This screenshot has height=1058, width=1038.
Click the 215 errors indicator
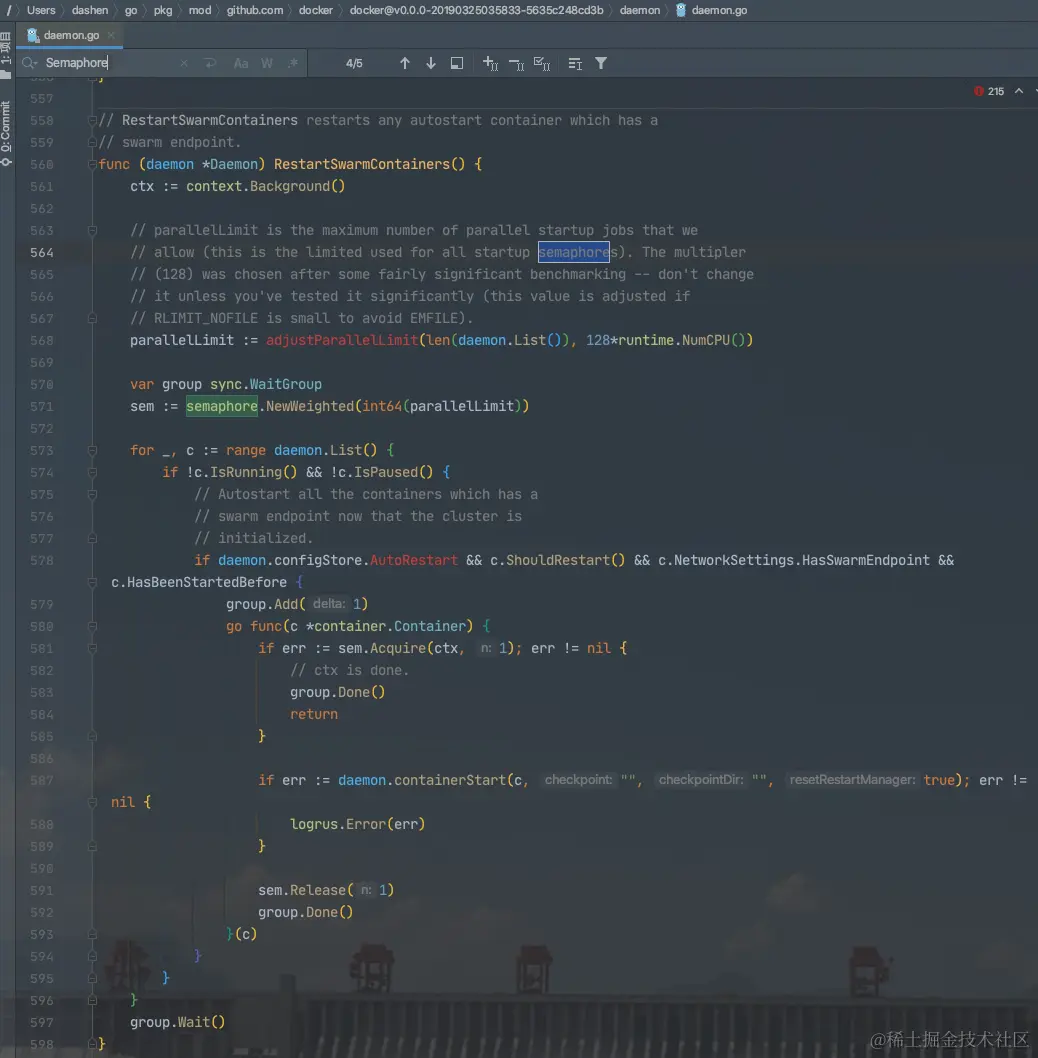pos(989,91)
